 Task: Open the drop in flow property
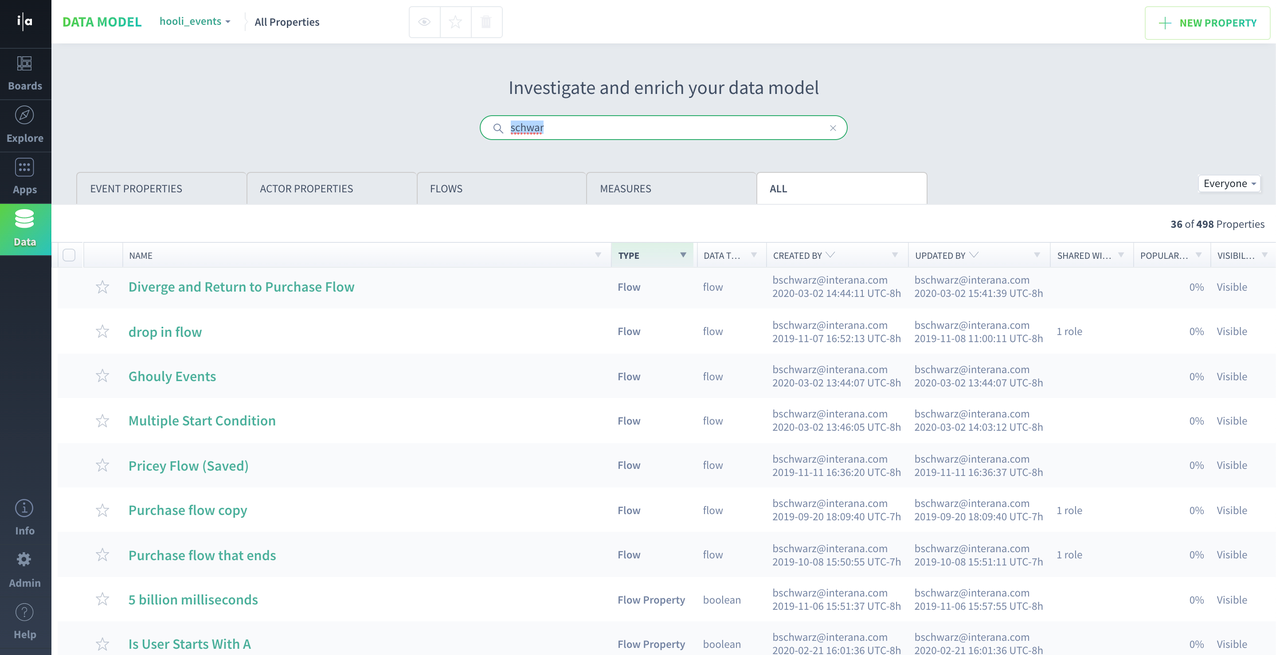165,332
